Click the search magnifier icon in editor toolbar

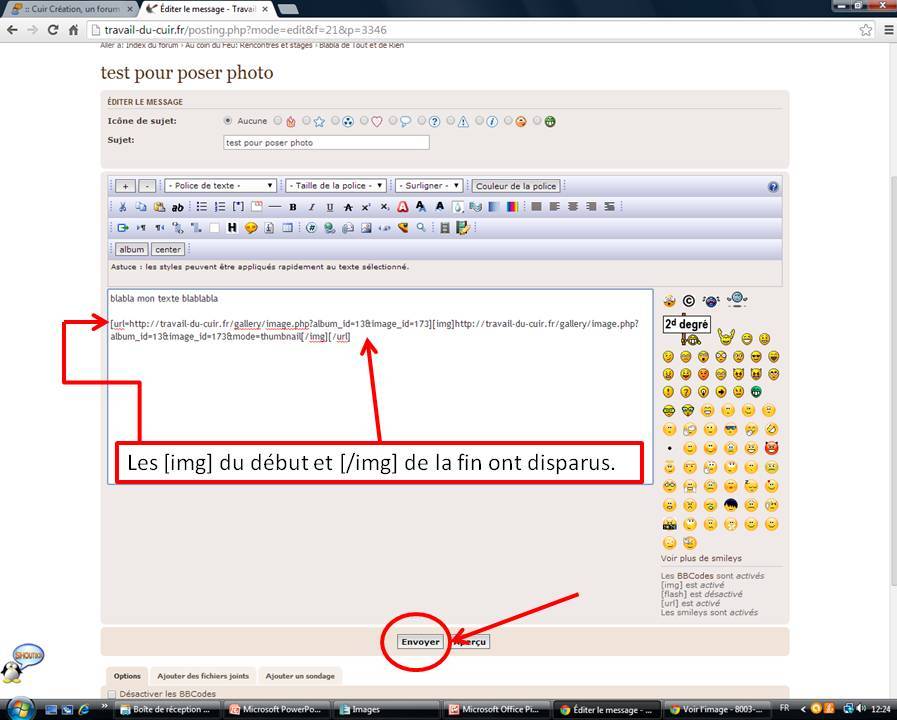pyautogui.click(x=421, y=228)
